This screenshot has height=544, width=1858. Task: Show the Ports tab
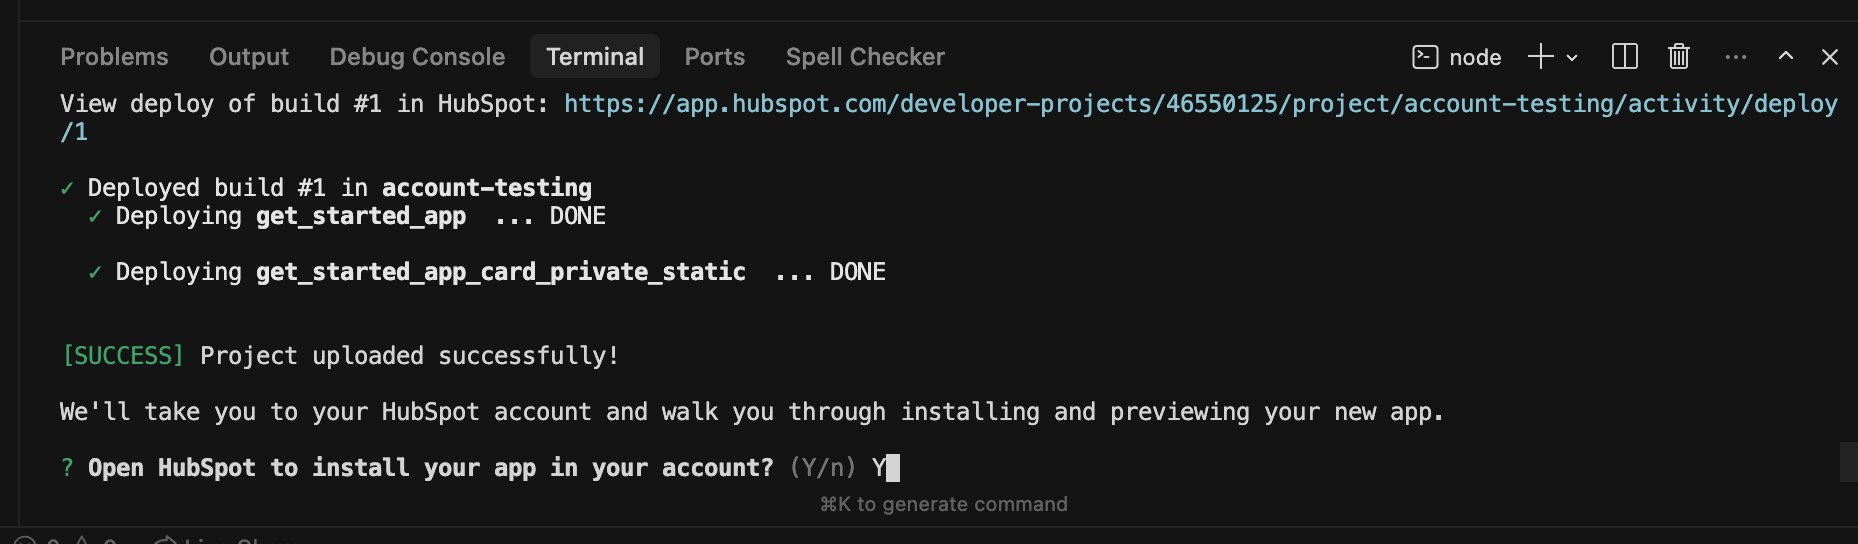pos(714,57)
